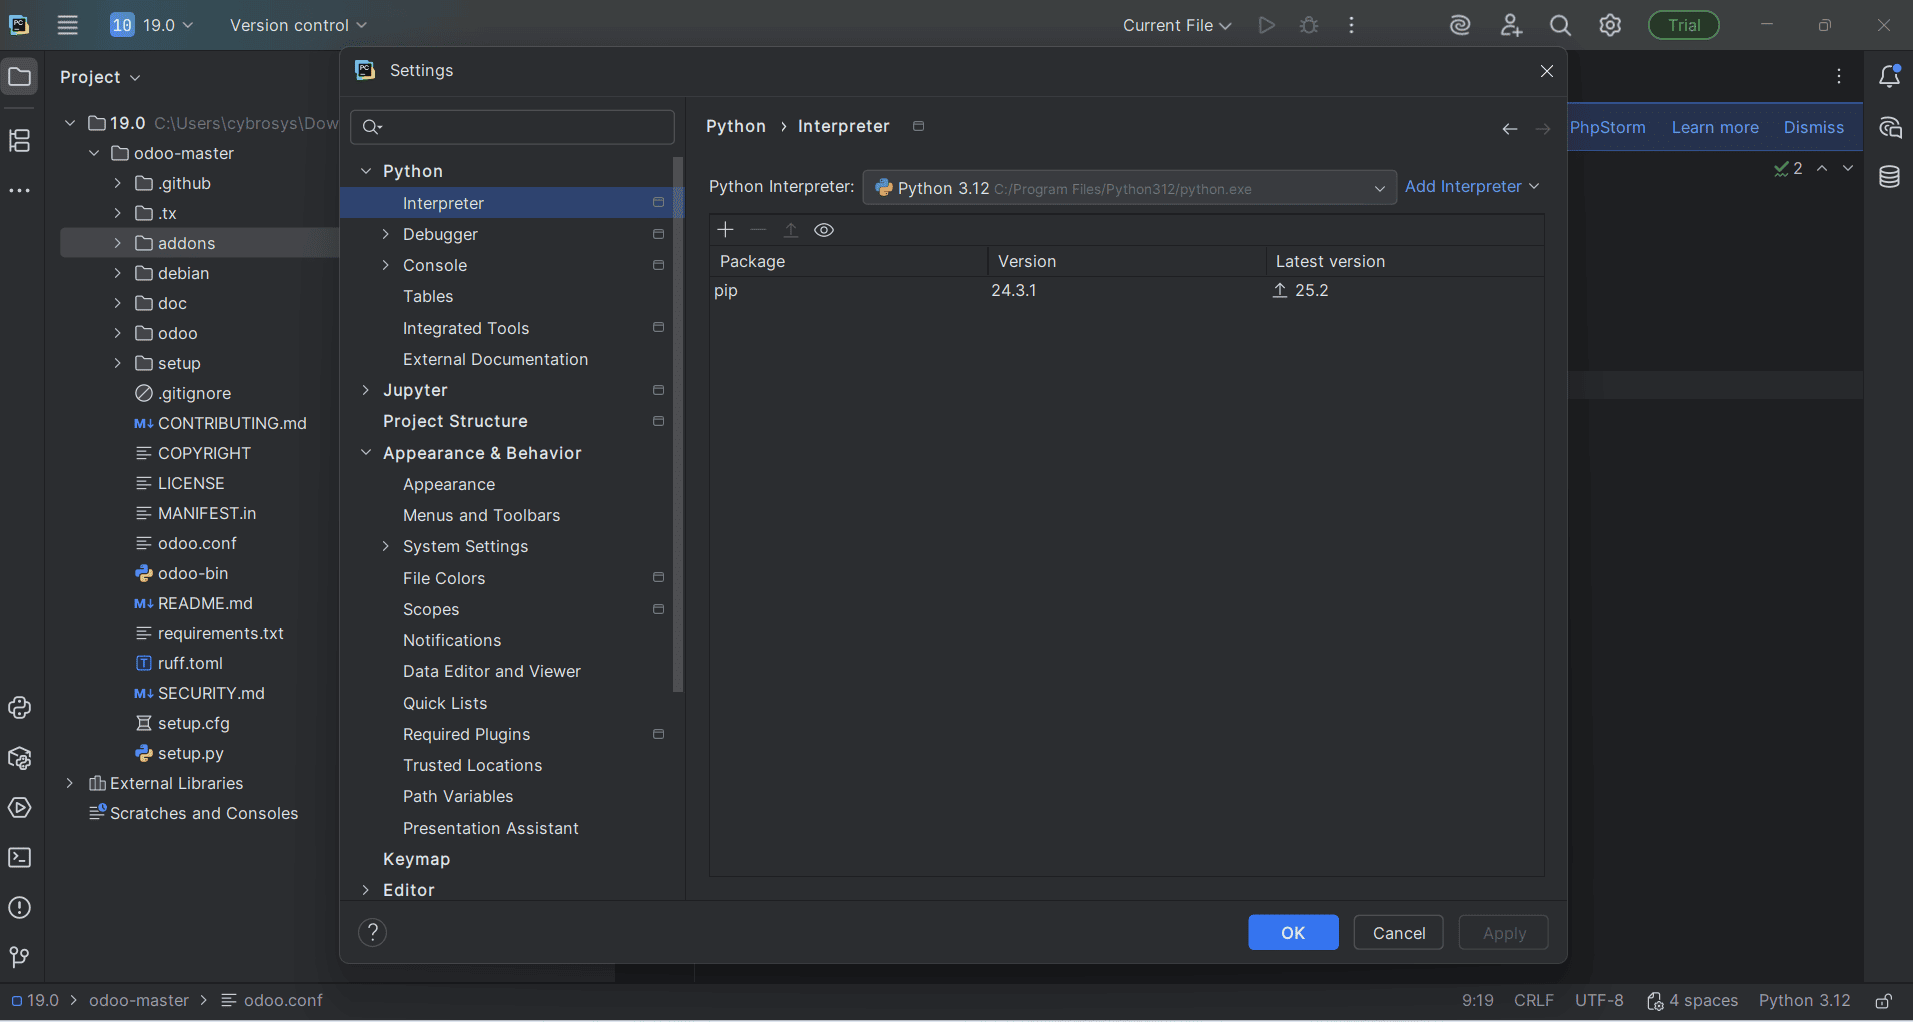Expand System Settings node
This screenshot has width=1913, height=1022.
point(386,546)
